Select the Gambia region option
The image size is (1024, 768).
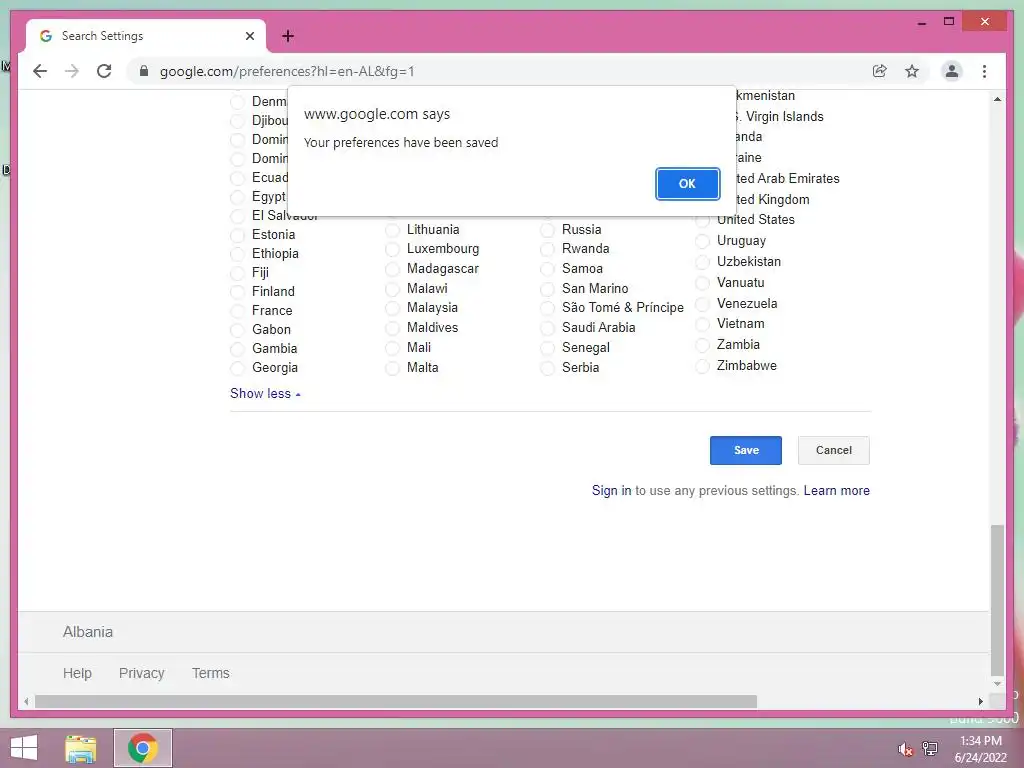coord(238,349)
